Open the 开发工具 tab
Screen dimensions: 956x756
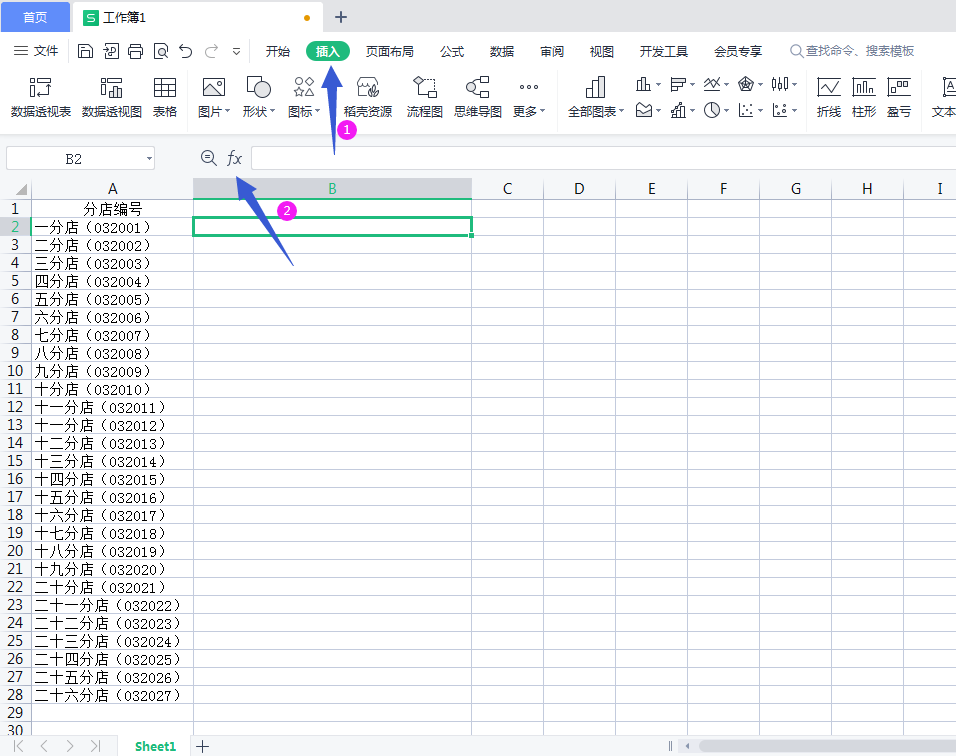click(x=664, y=51)
